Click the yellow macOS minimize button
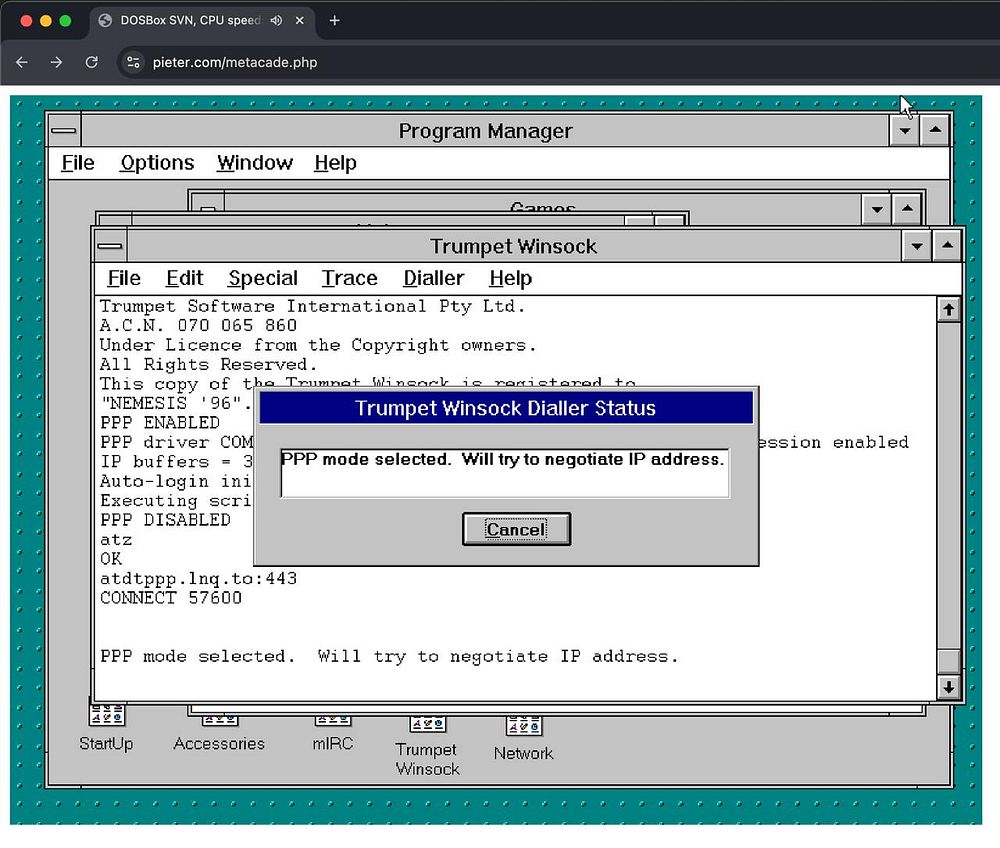The image size is (1000, 848). (46, 20)
